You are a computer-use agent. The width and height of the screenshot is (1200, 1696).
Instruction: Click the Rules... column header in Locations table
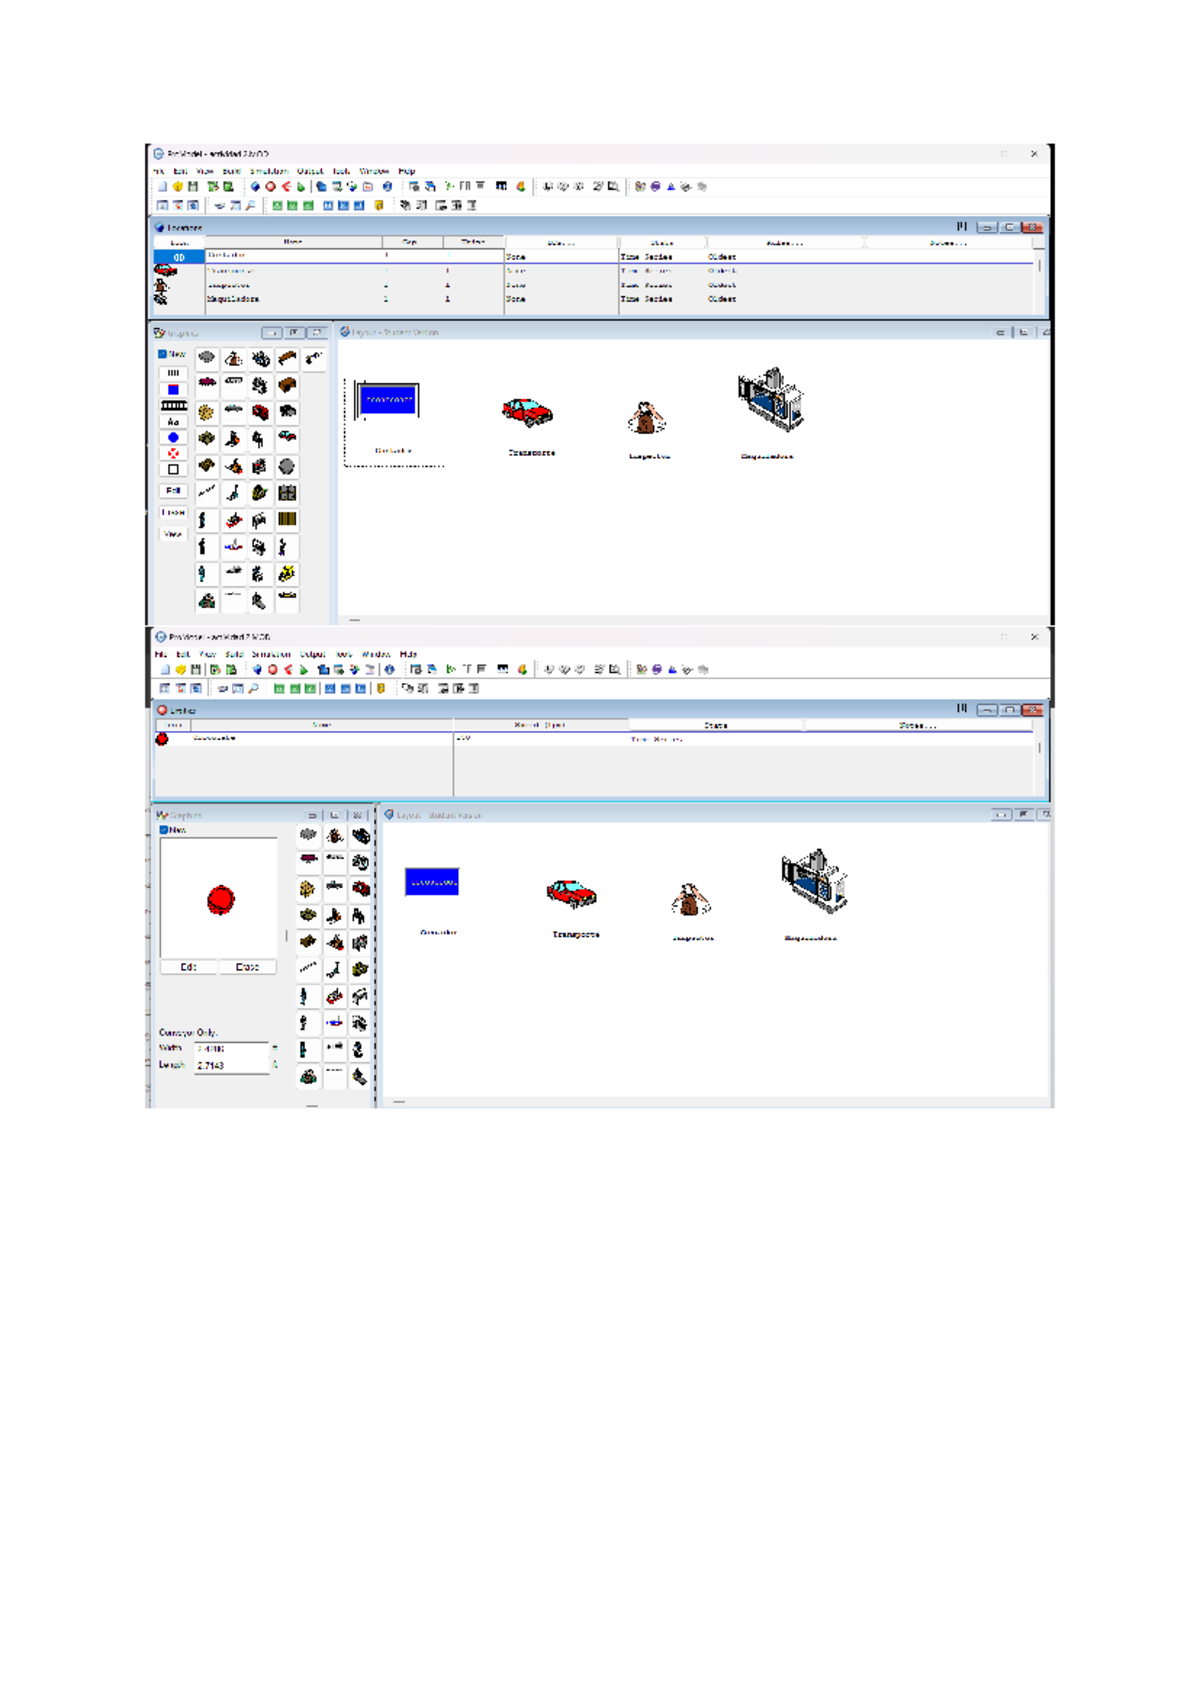point(785,242)
